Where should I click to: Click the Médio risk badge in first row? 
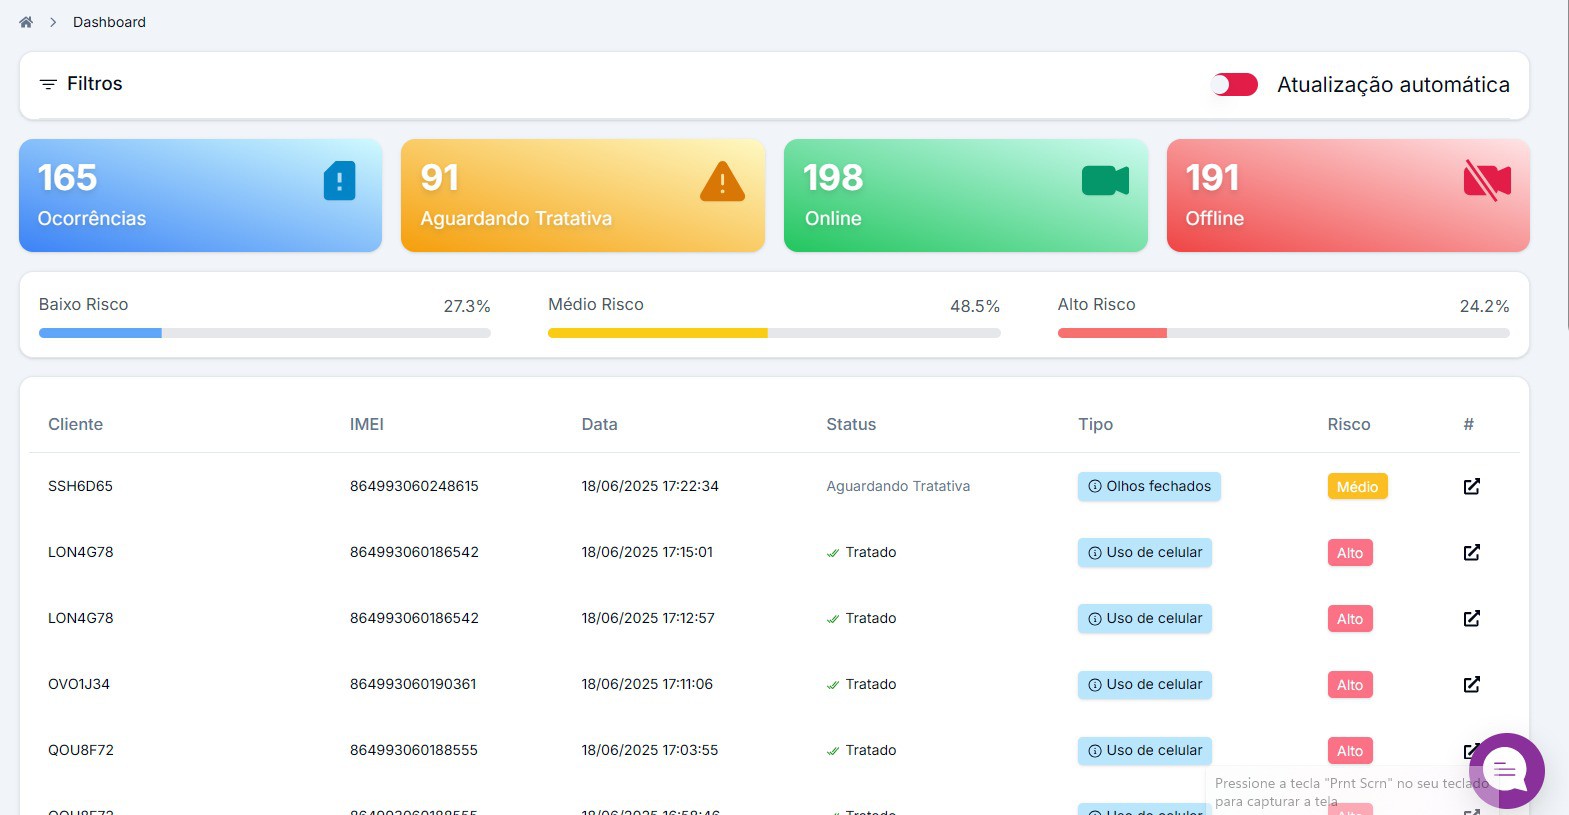tap(1357, 486)
